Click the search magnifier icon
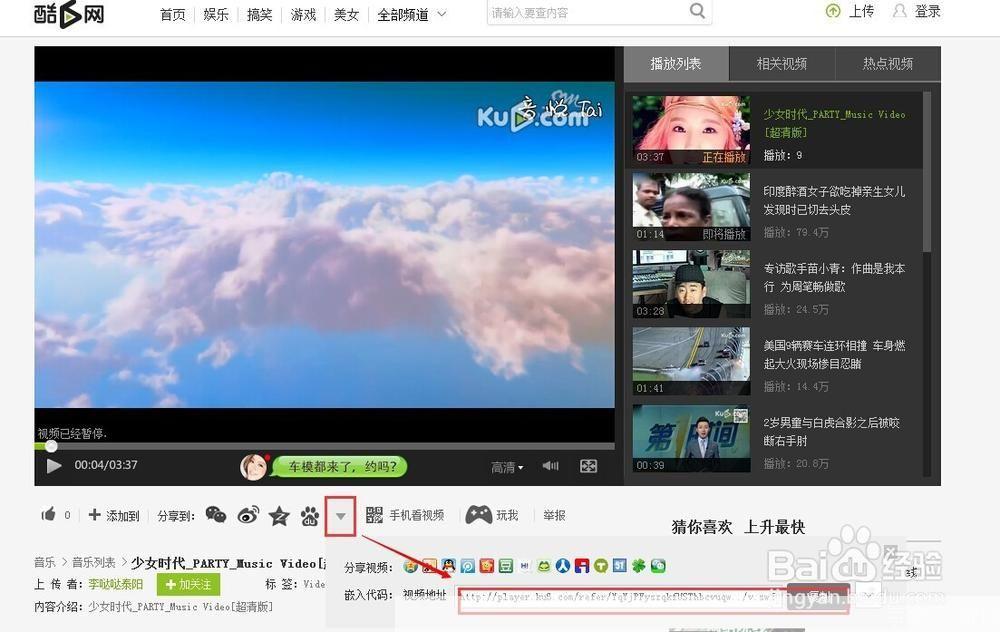The image size is (1000, 632). click(x=698, y=11)
